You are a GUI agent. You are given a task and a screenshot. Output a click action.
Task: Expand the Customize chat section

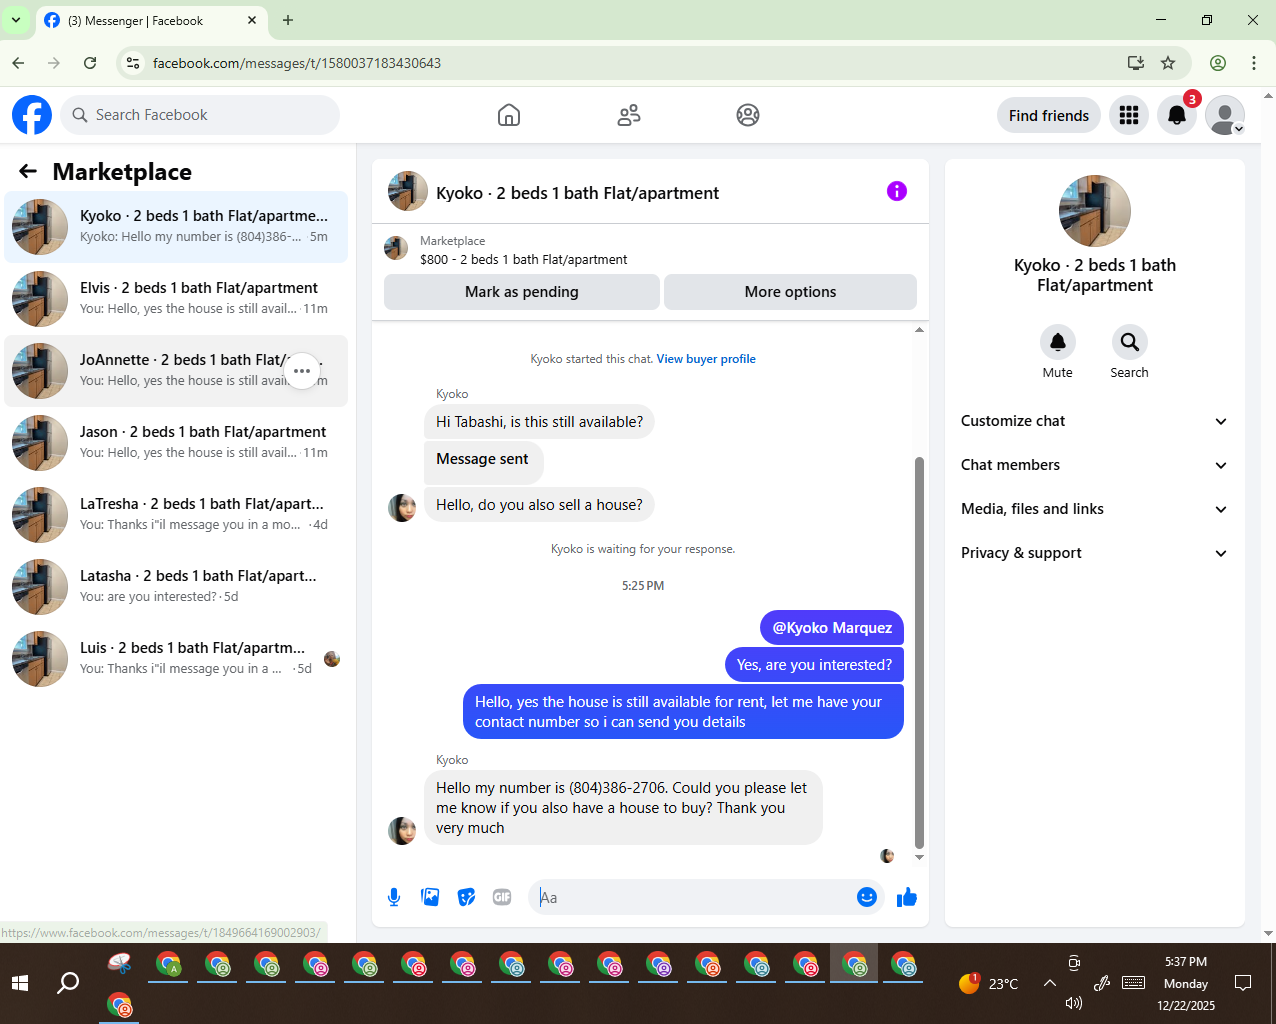1095,421
